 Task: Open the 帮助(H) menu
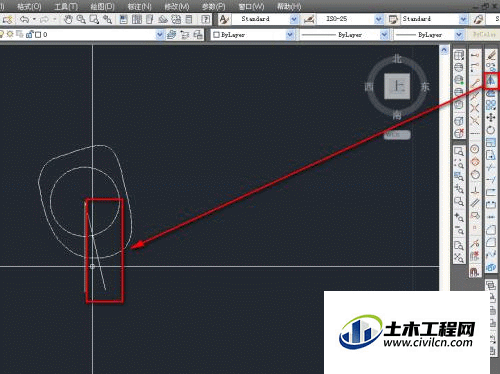point(289,6)
